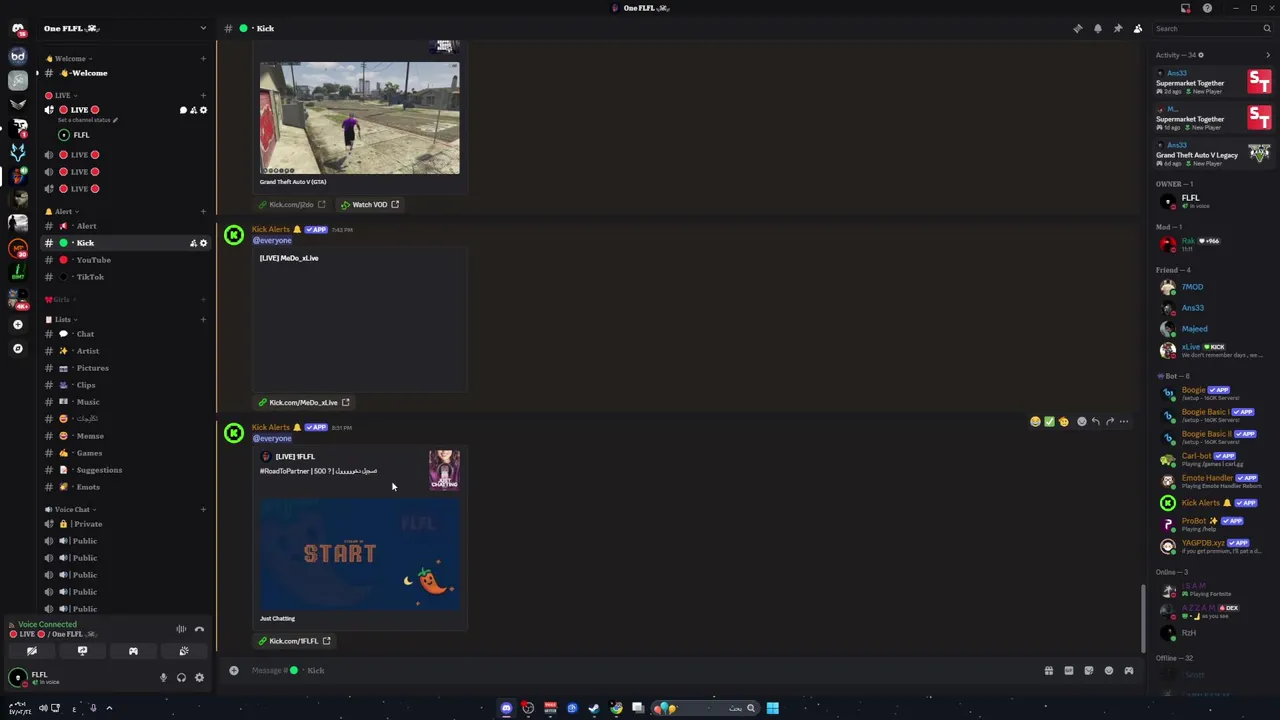Start an activity with controller button
Image resolution: width=1280 pixels, height=720 pixels.
133,651
